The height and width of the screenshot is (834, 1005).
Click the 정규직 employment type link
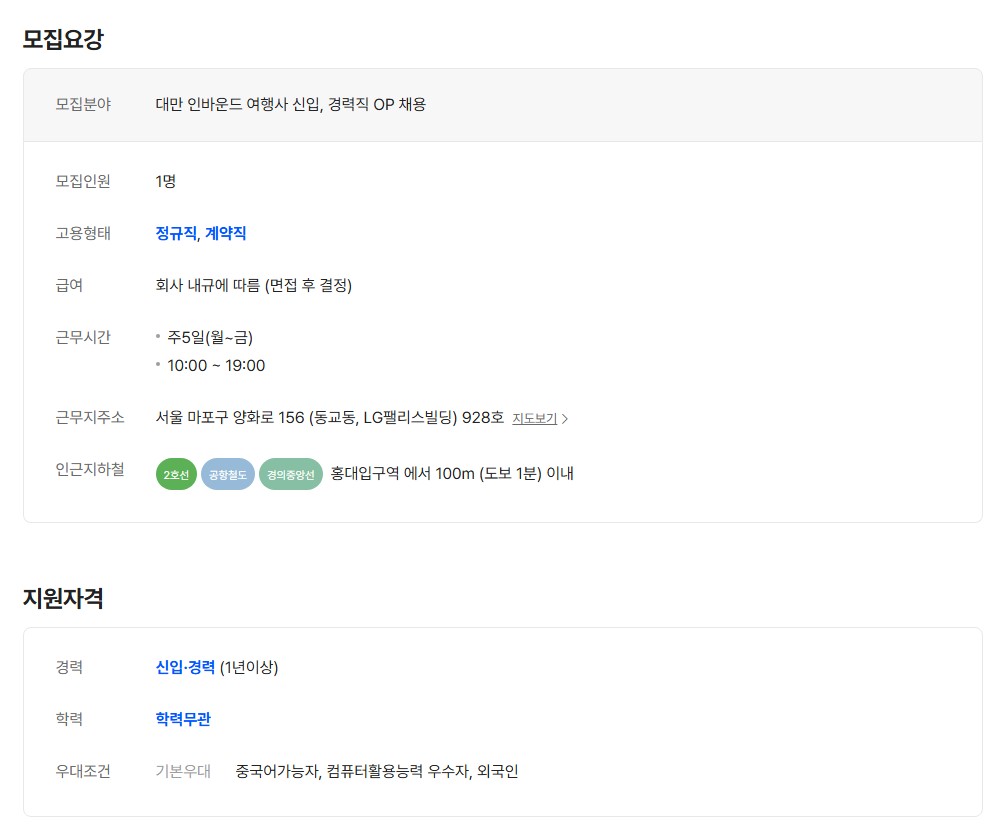[176, 233]
